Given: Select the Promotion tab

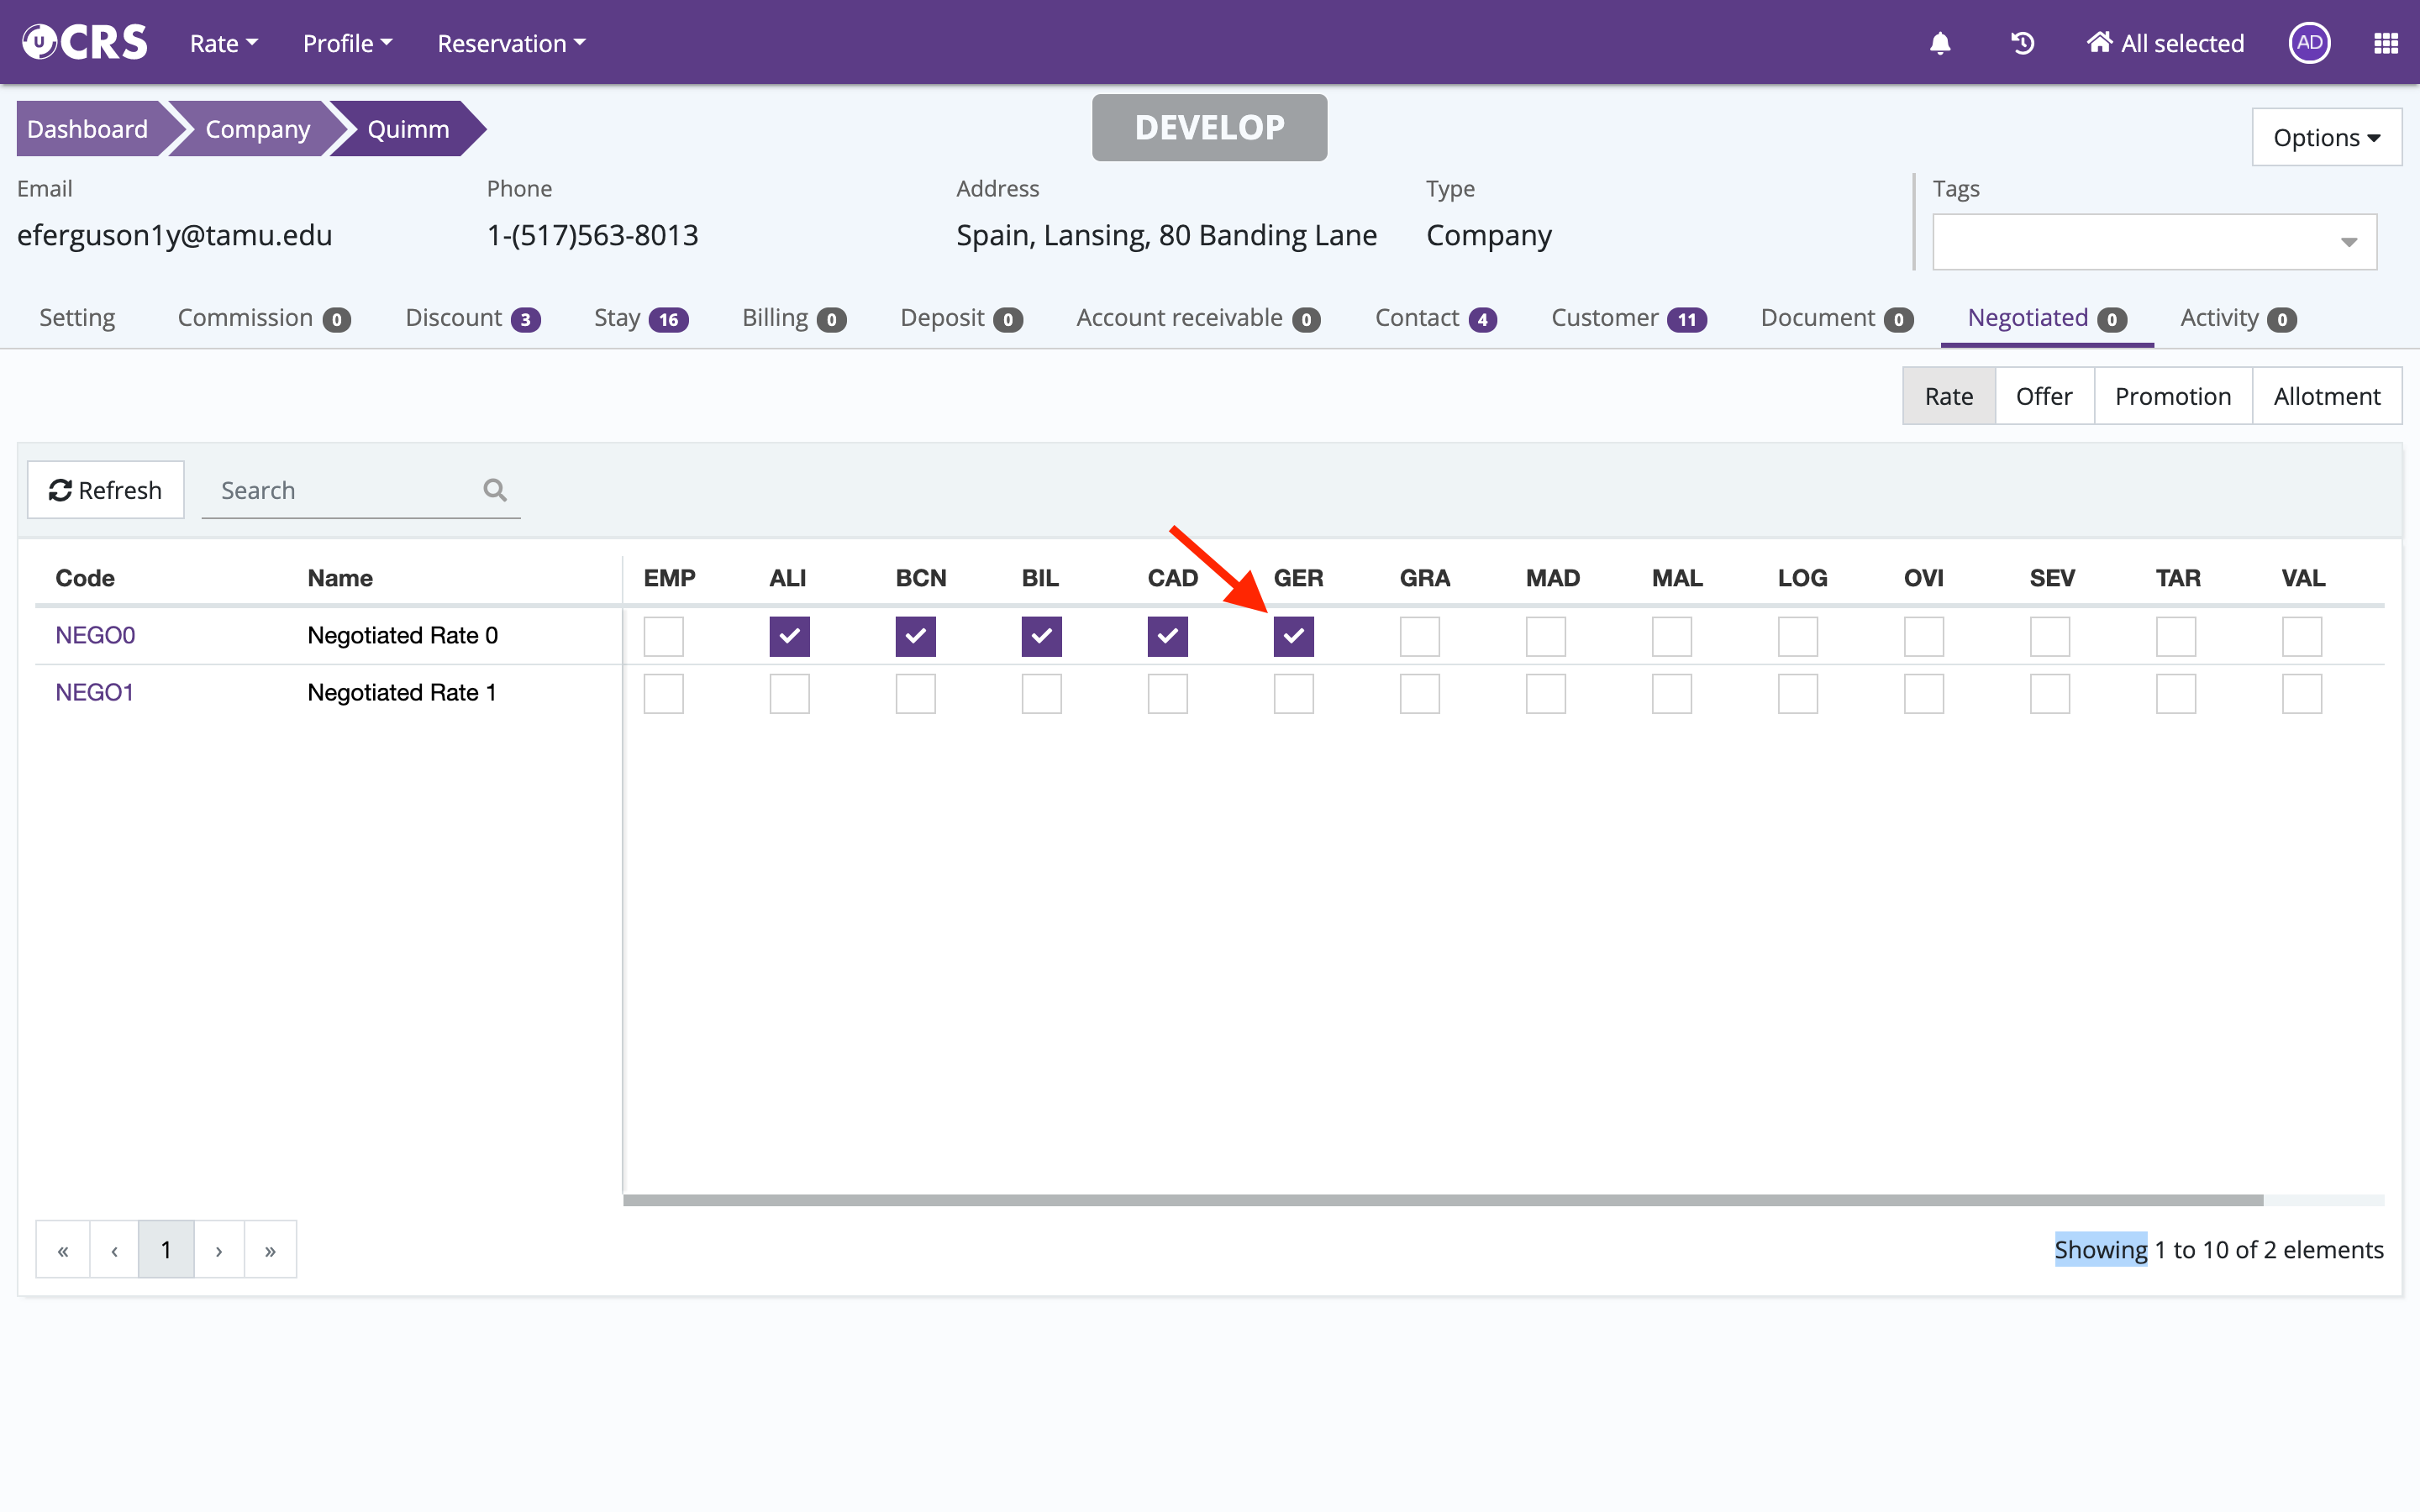Looking at the screenshot, I should click(x=2172, y=396).
